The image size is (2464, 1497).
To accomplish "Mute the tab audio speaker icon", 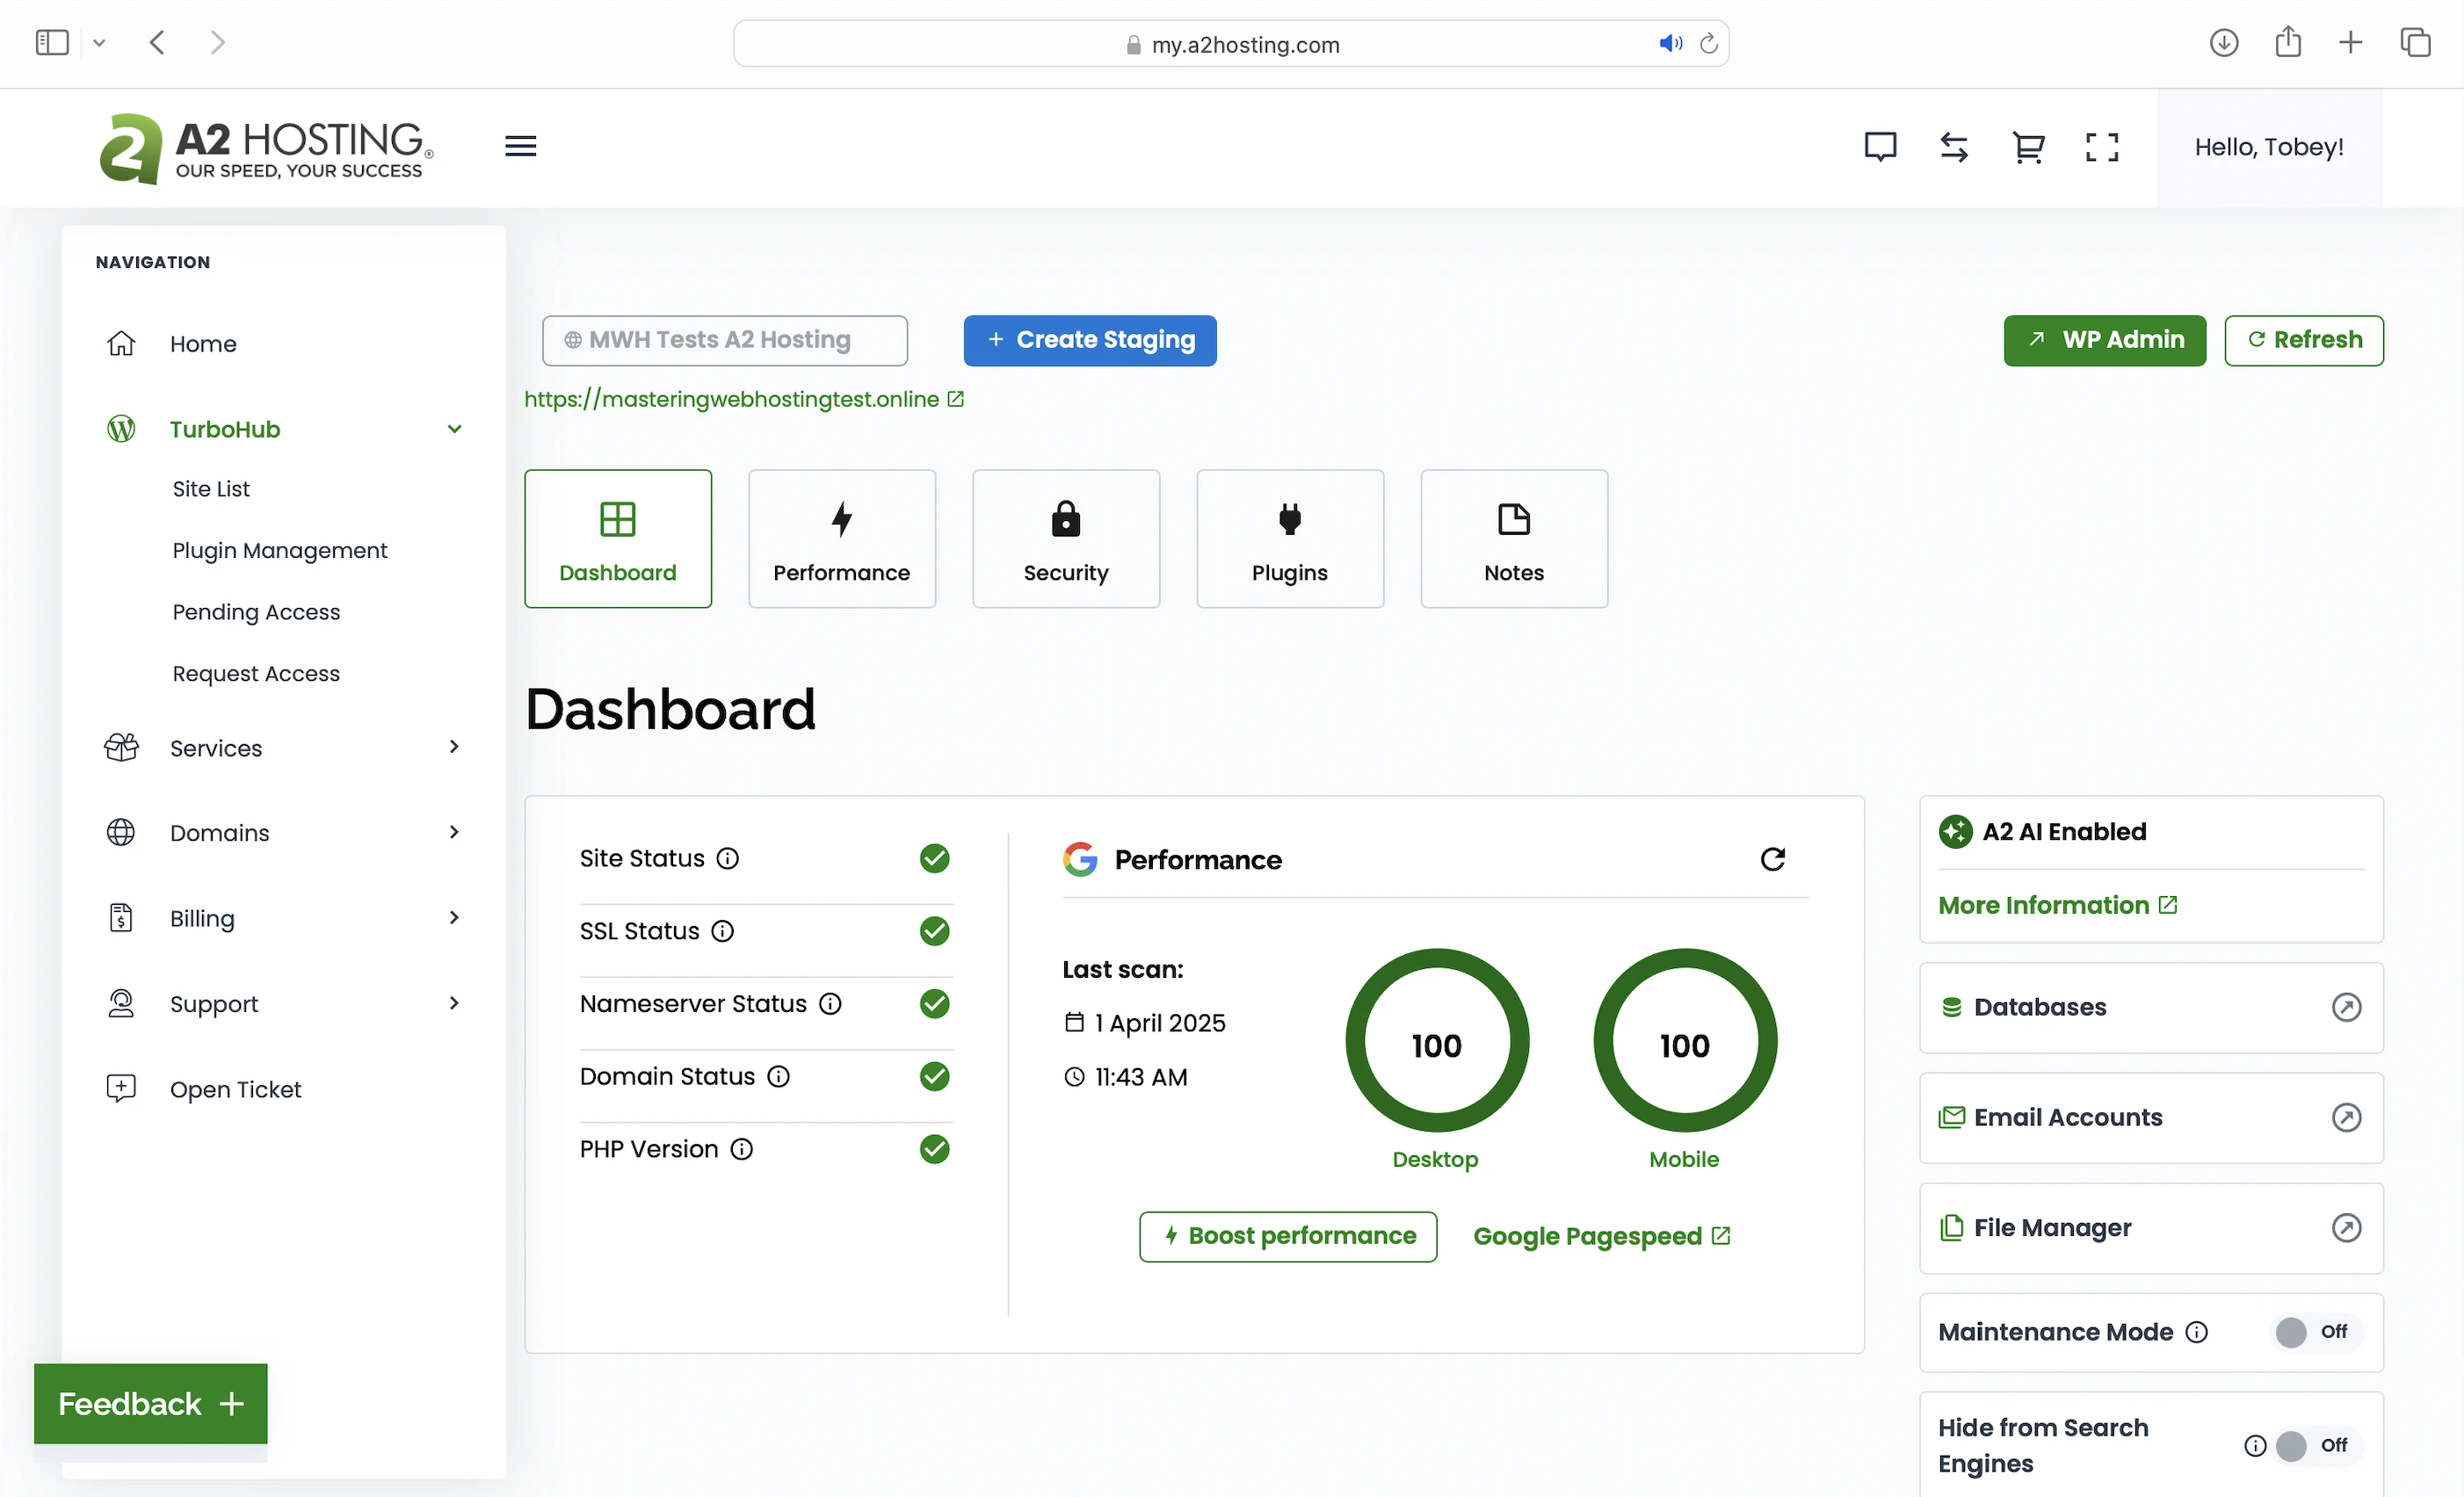I will coord(1669,43).
